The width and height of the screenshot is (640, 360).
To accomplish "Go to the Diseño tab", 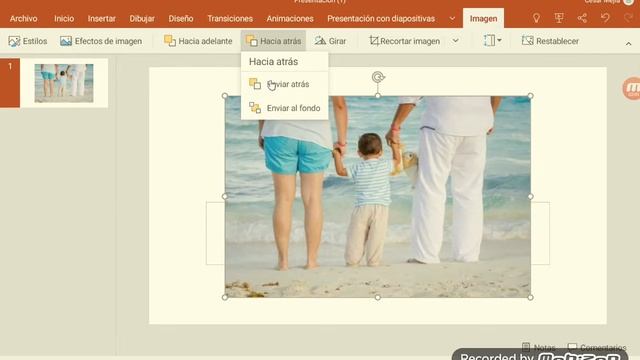I will tap(181, 18).
